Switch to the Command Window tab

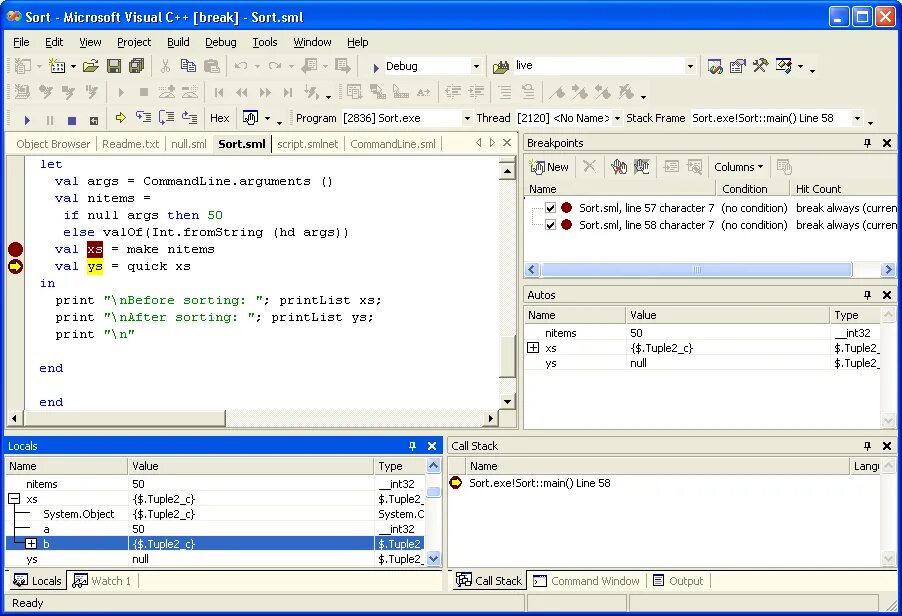(x=587, y=581)
